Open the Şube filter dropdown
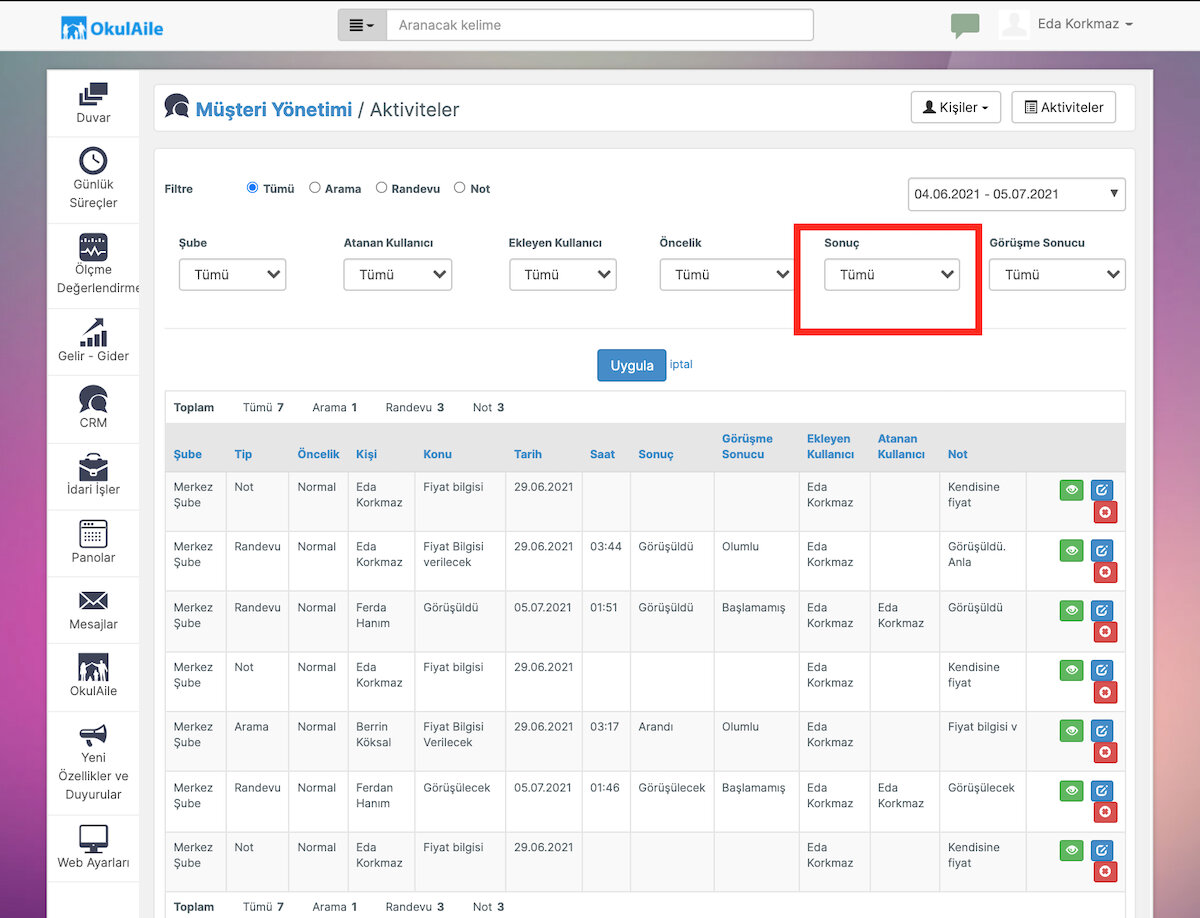1200x918 pixels. [x=232, y=275]
